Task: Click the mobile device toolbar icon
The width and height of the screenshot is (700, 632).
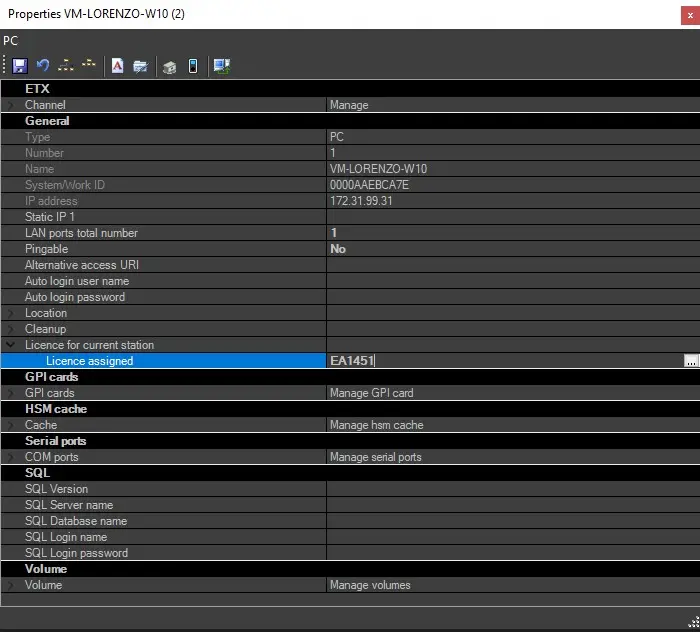Action: tap(192, 66)
